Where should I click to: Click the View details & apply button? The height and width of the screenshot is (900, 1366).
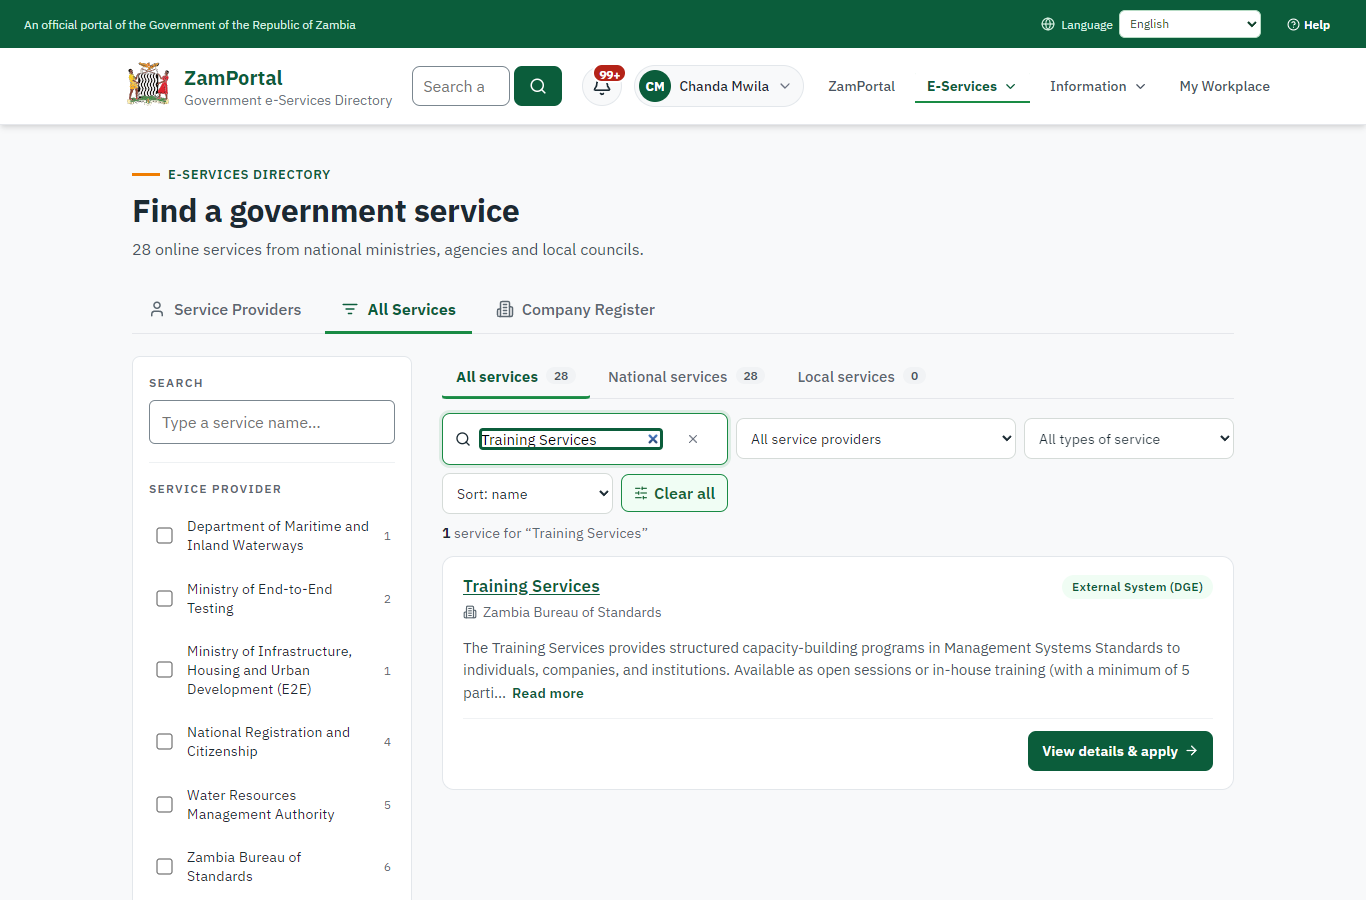coord(1120,751)
